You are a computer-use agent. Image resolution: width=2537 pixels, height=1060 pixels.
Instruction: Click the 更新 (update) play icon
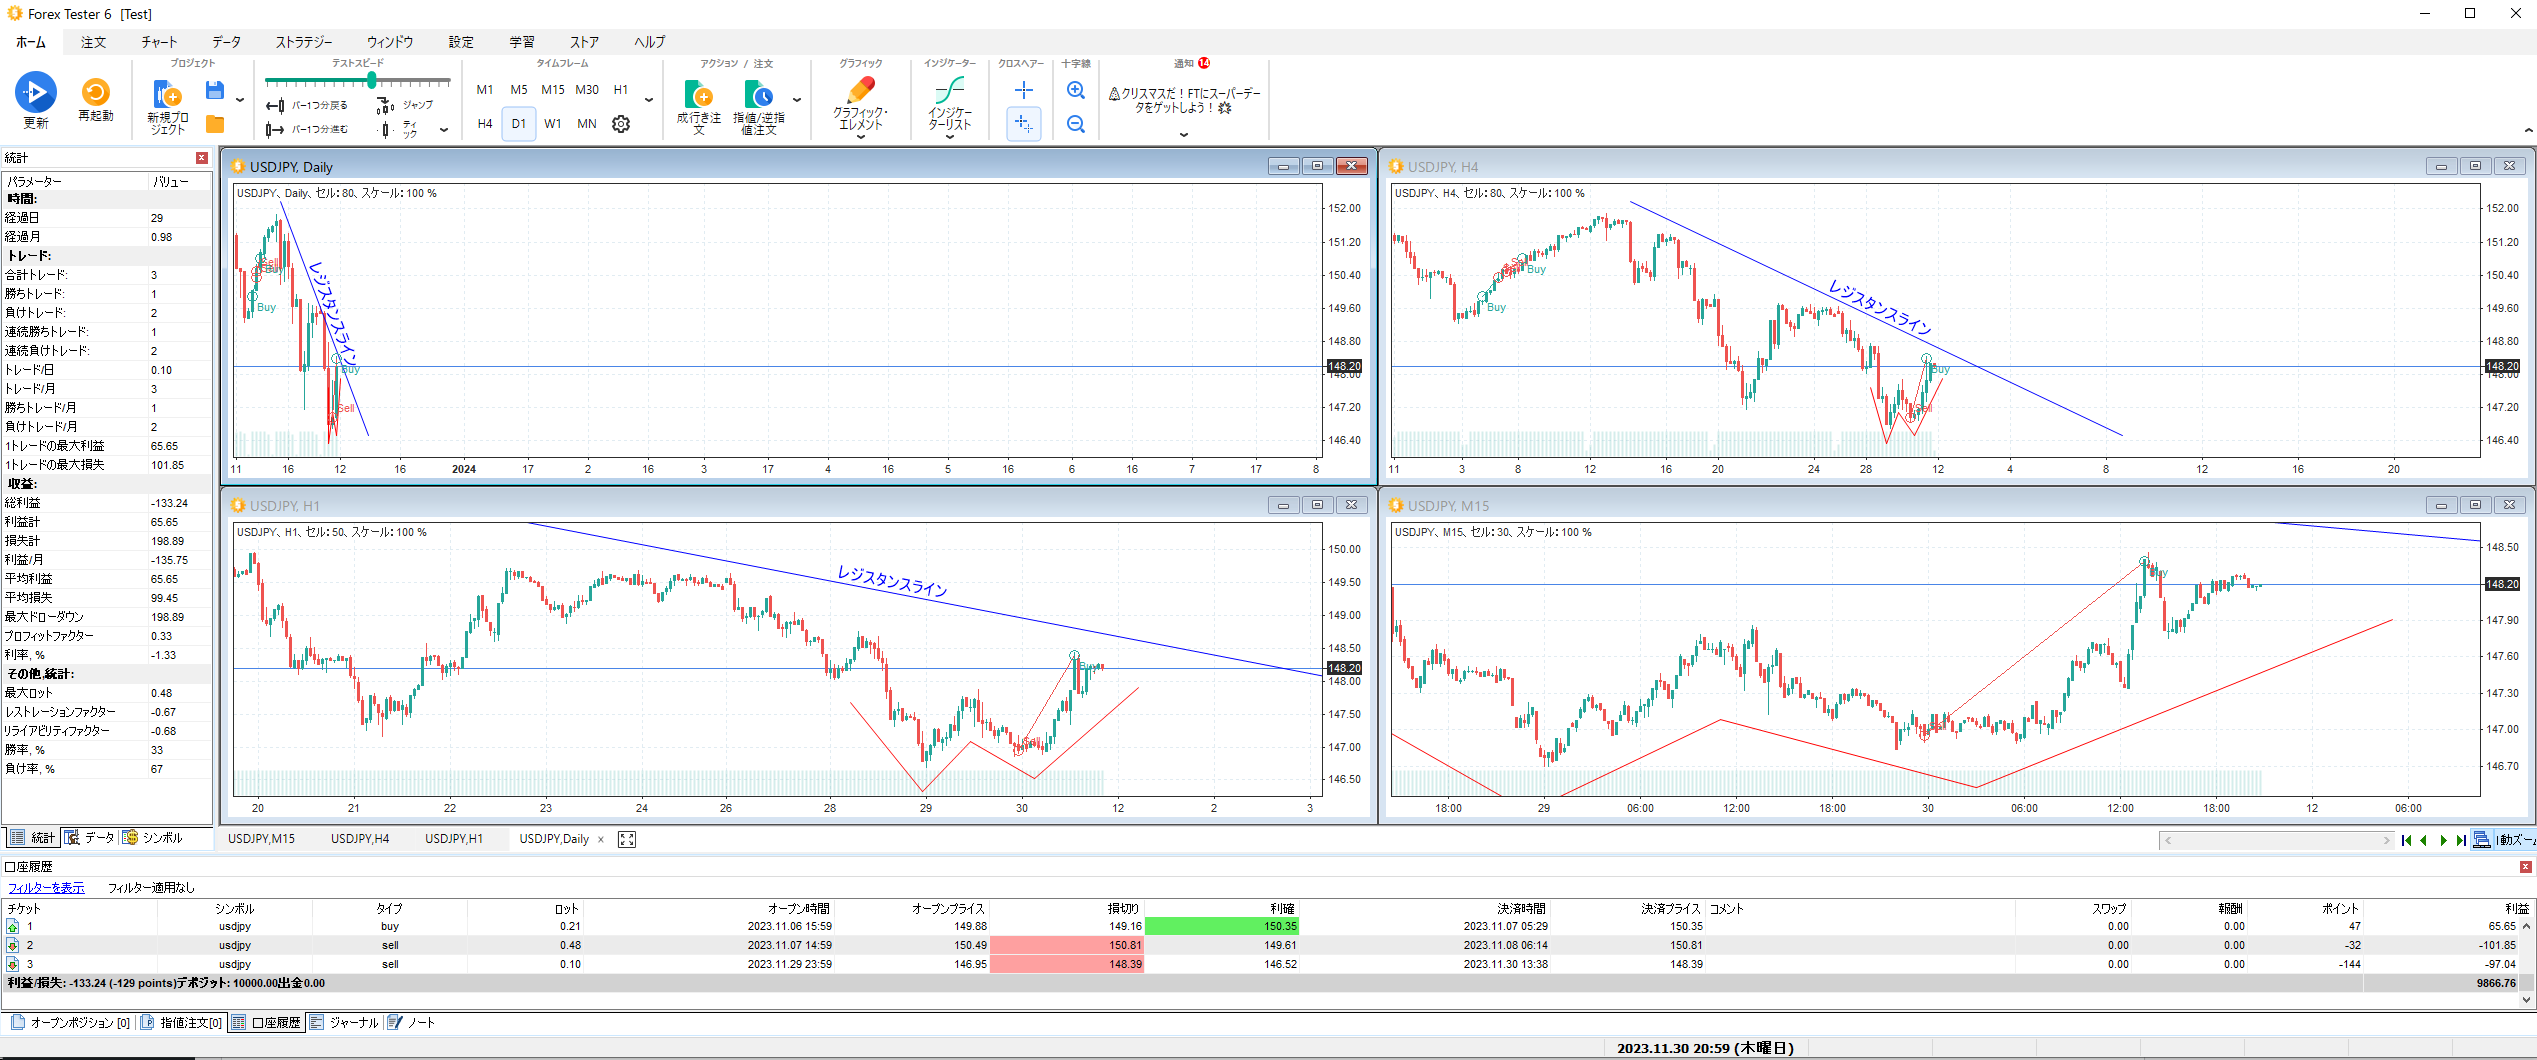point(35,92)
